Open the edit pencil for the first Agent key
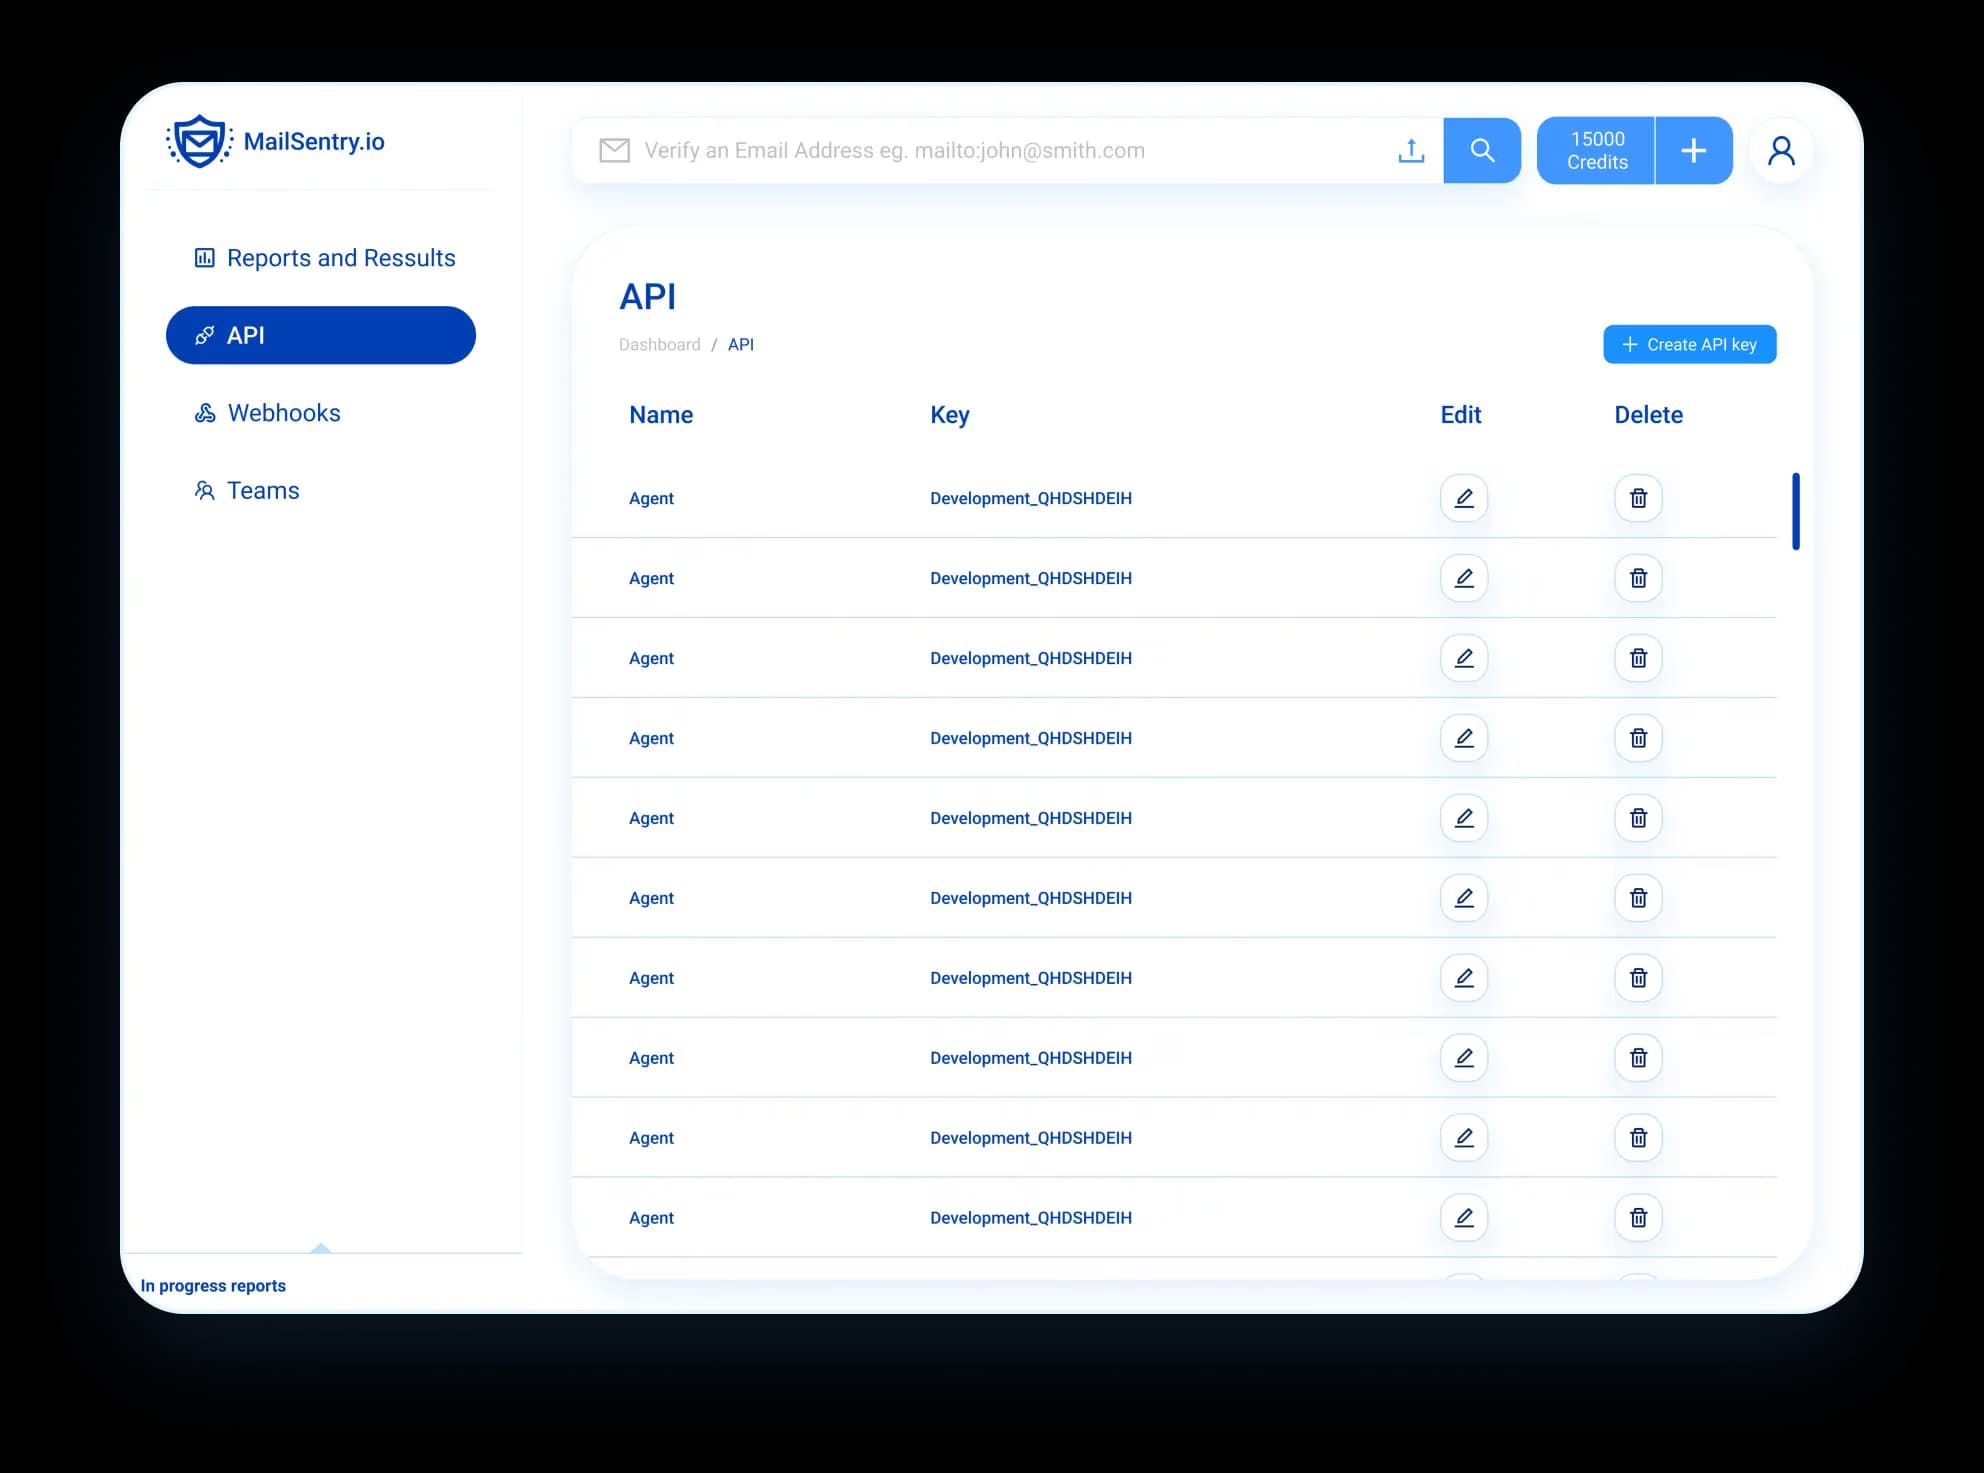 coord(1463,498)
